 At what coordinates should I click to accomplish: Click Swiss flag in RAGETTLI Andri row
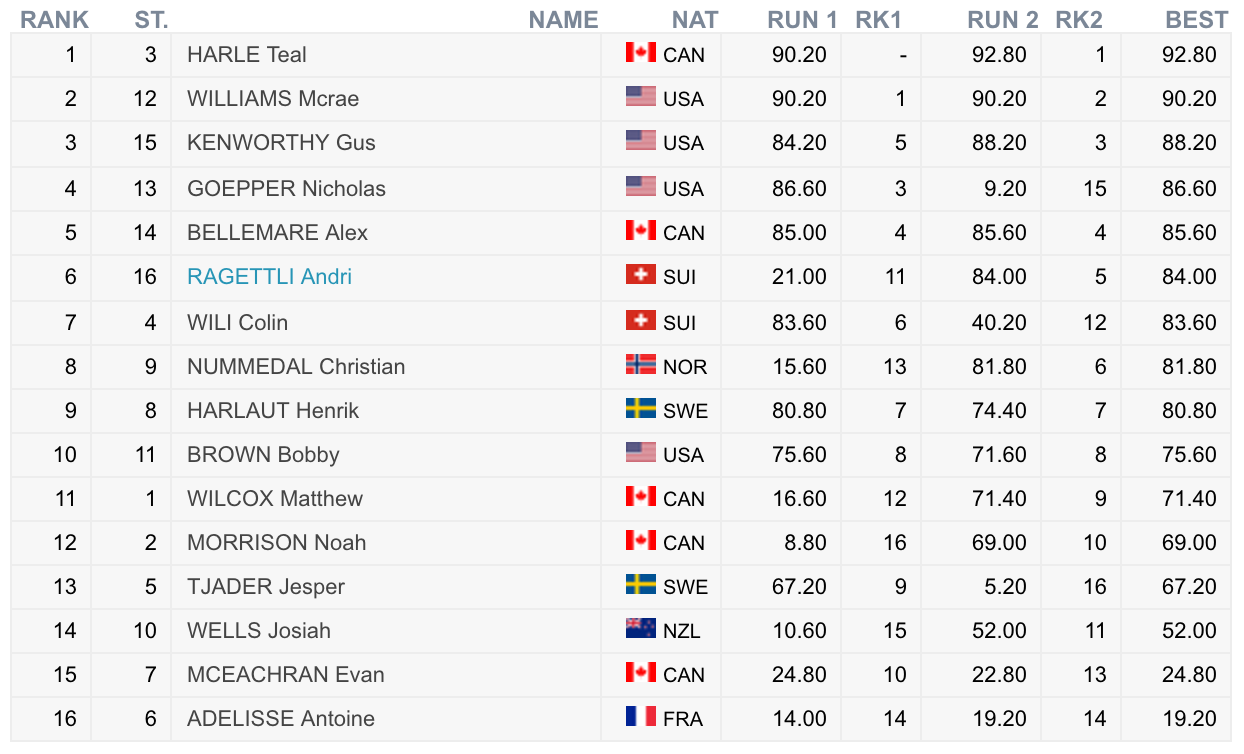click(x=641, y=275)
